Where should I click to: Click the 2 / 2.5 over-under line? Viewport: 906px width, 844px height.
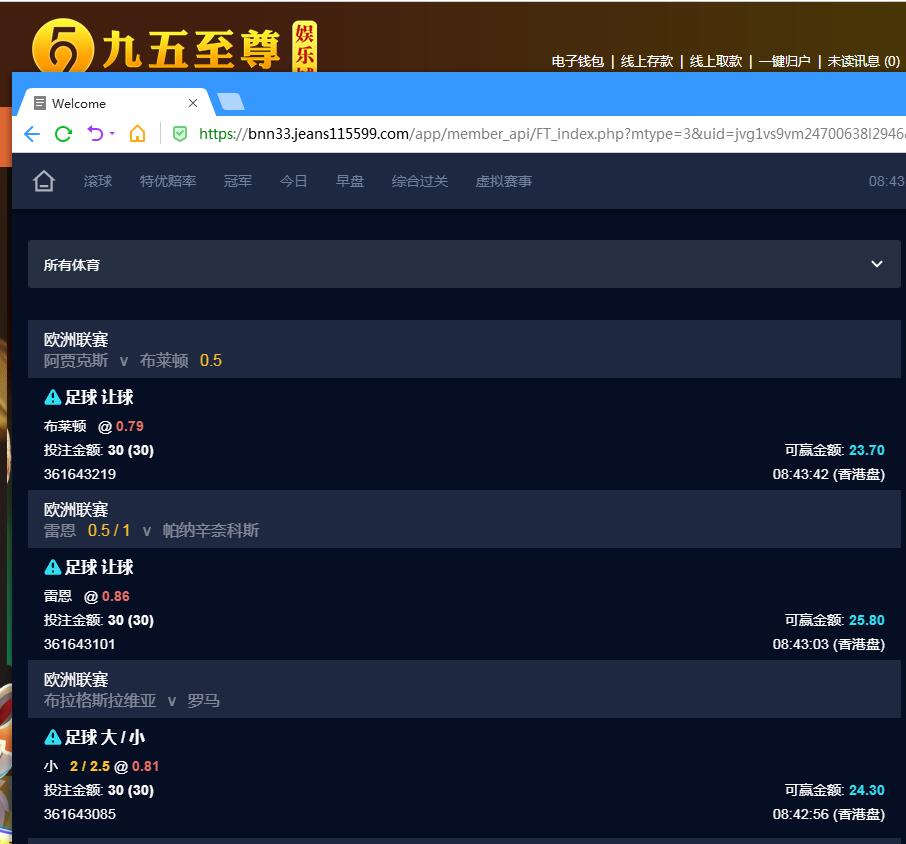click(90, 766)
